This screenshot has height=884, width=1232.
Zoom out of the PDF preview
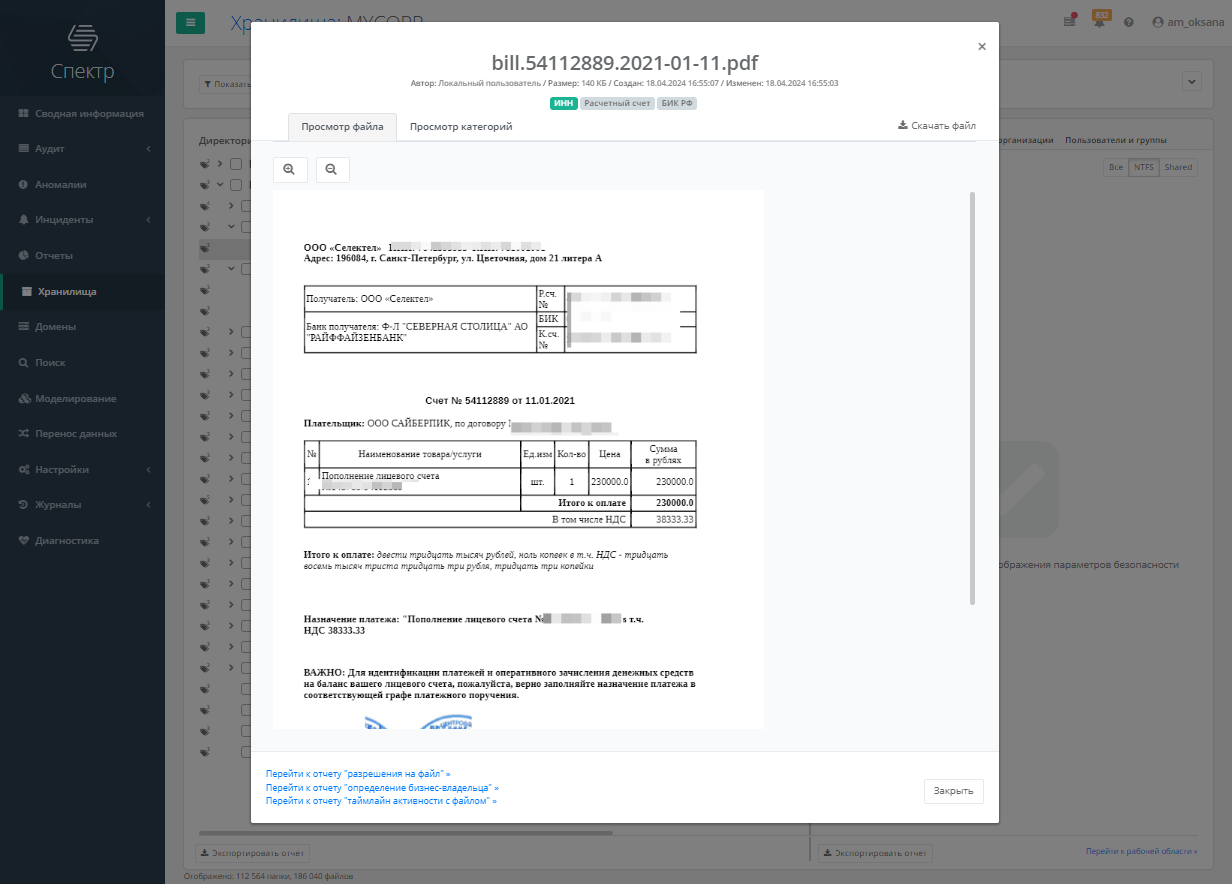tap(332, 170)
